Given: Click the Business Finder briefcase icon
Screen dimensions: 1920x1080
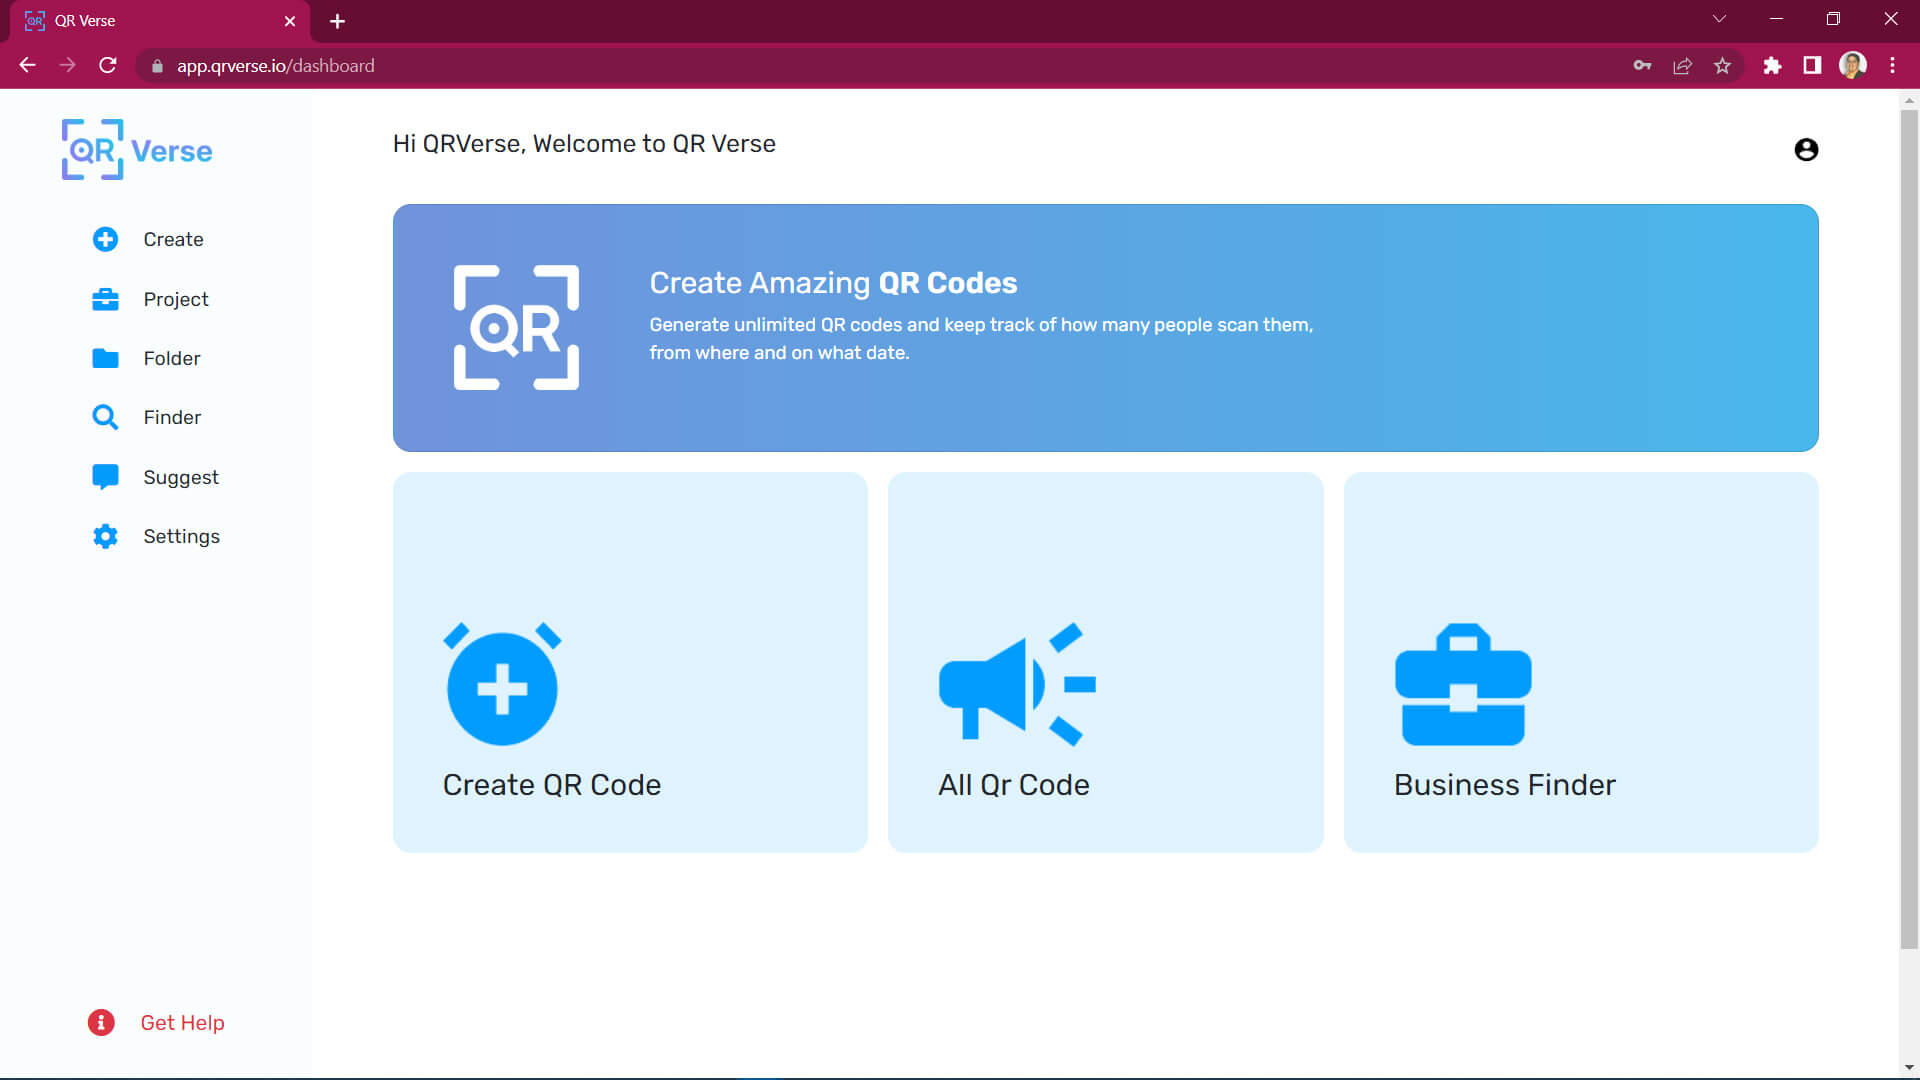Looking at the screenshot, I should [1463, 684].
